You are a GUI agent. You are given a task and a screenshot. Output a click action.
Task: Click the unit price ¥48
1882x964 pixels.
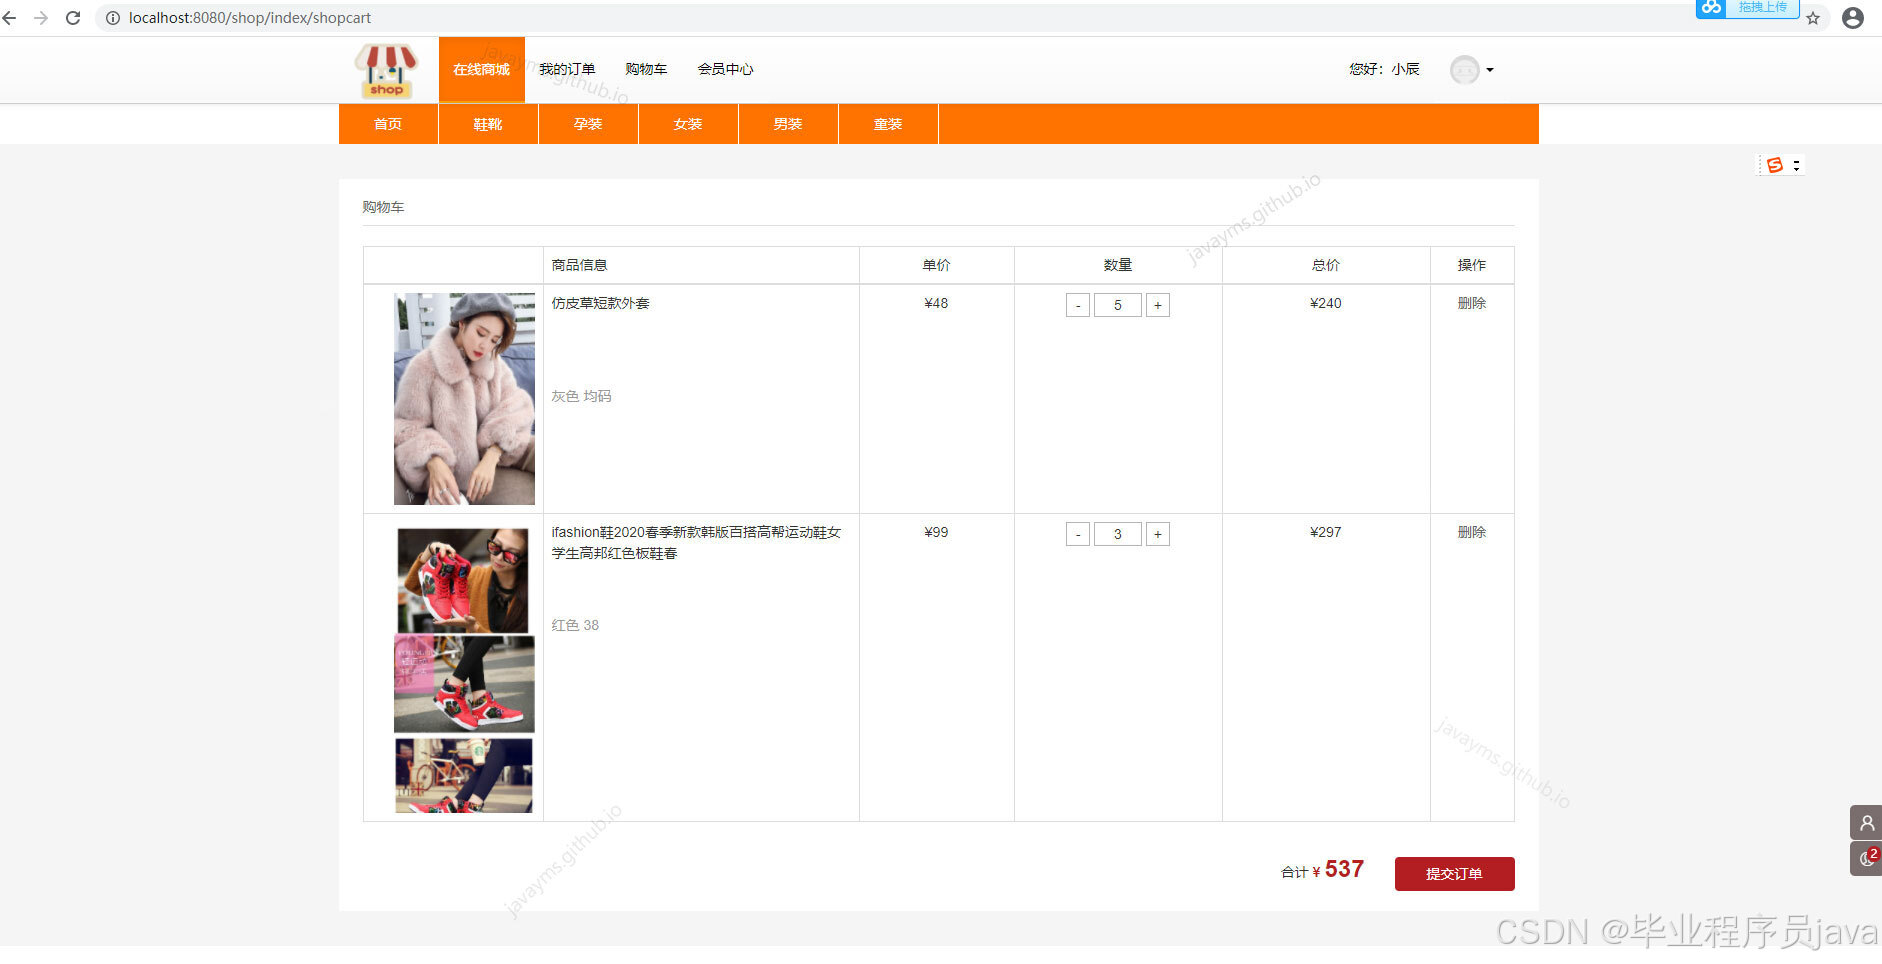click(x=936, y=303)
